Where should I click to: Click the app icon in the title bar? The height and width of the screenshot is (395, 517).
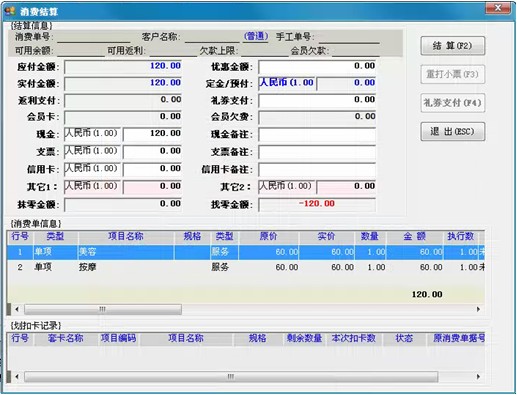(10, 11)
